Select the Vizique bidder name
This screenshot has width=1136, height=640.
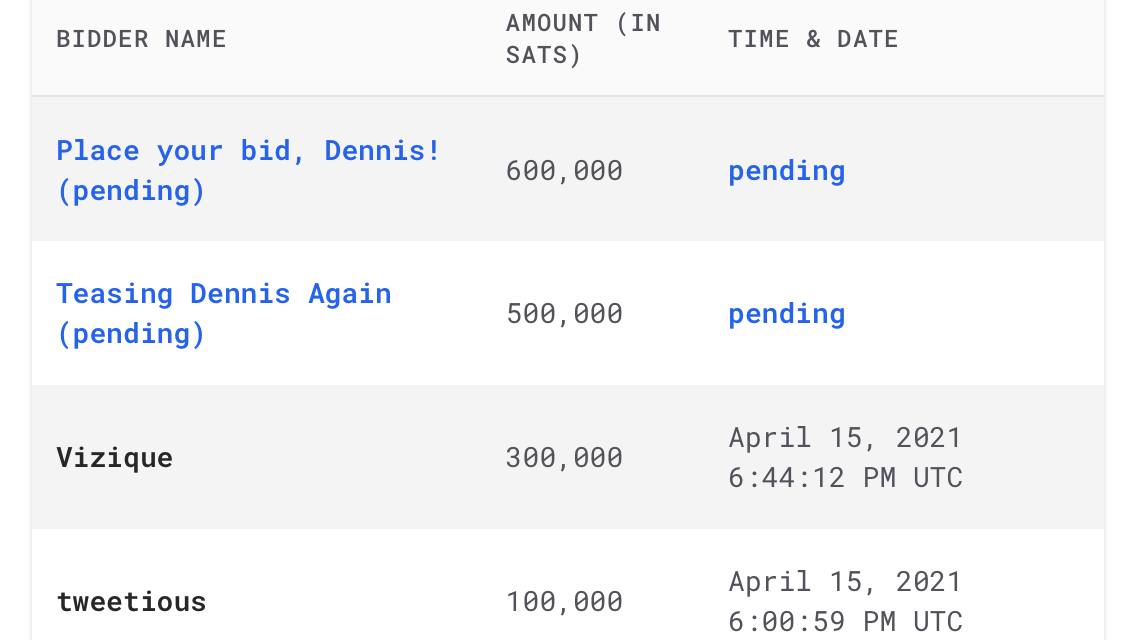(114, 457)
